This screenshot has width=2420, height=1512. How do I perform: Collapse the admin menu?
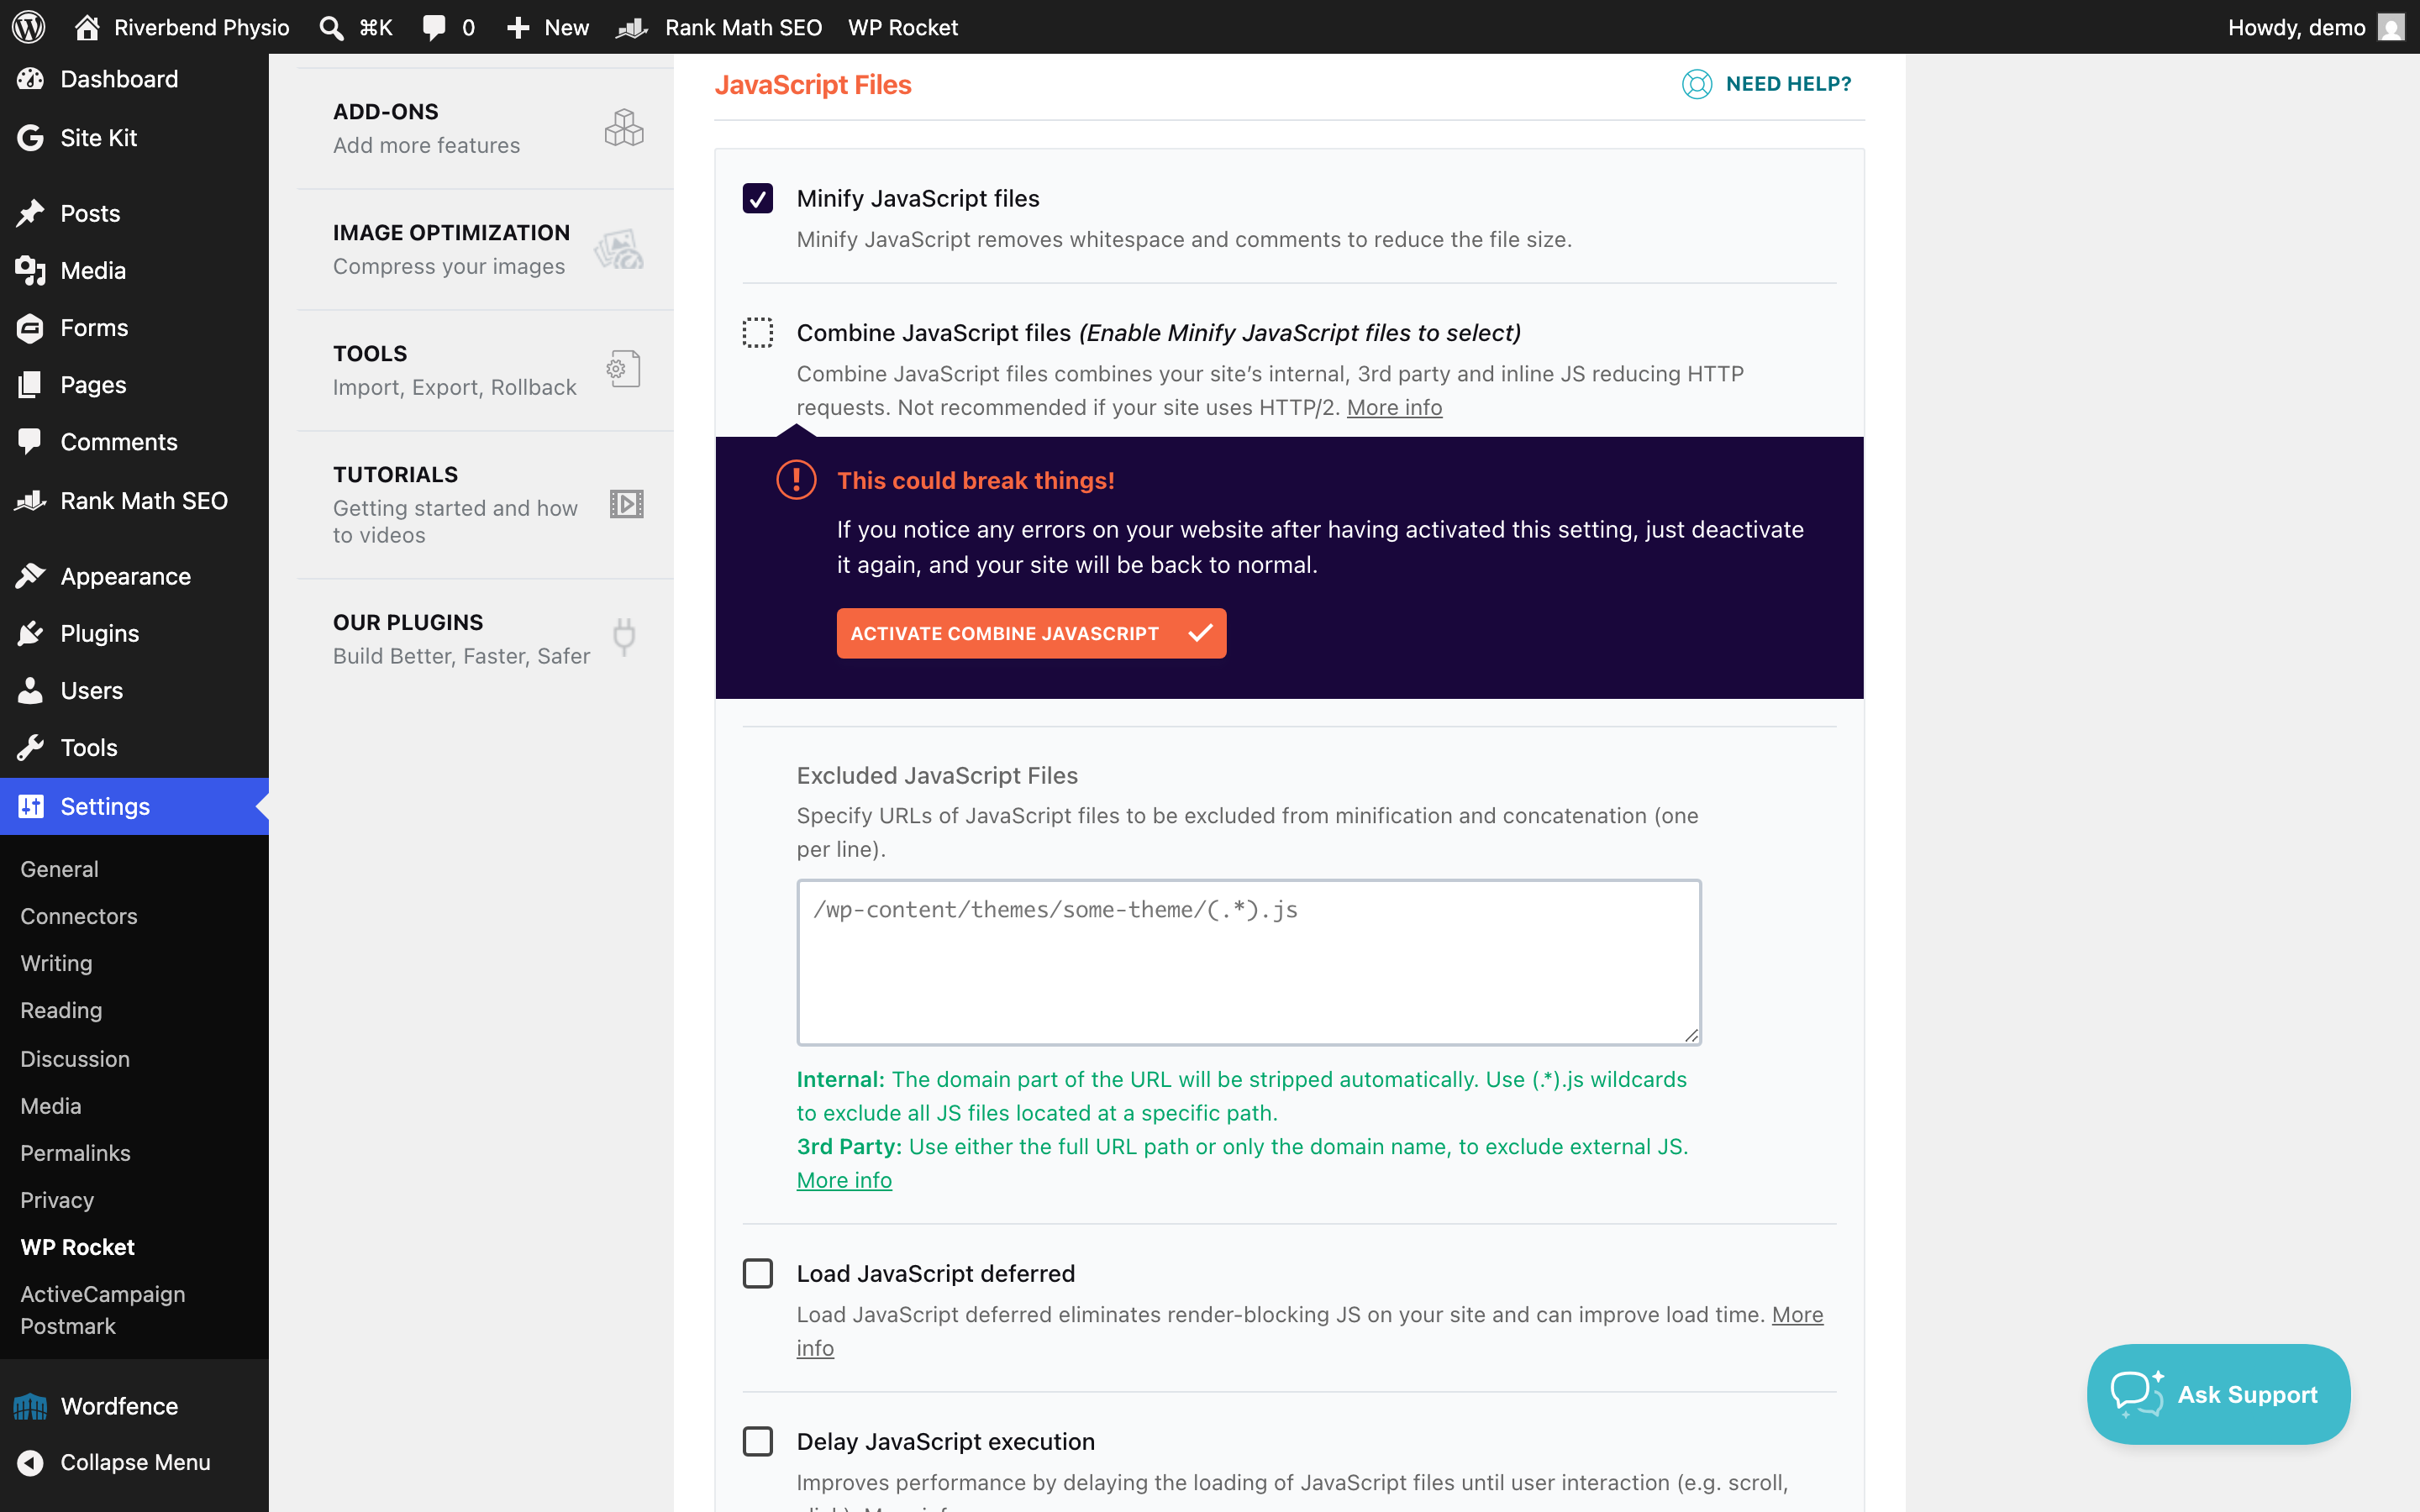click(134, 1462)
